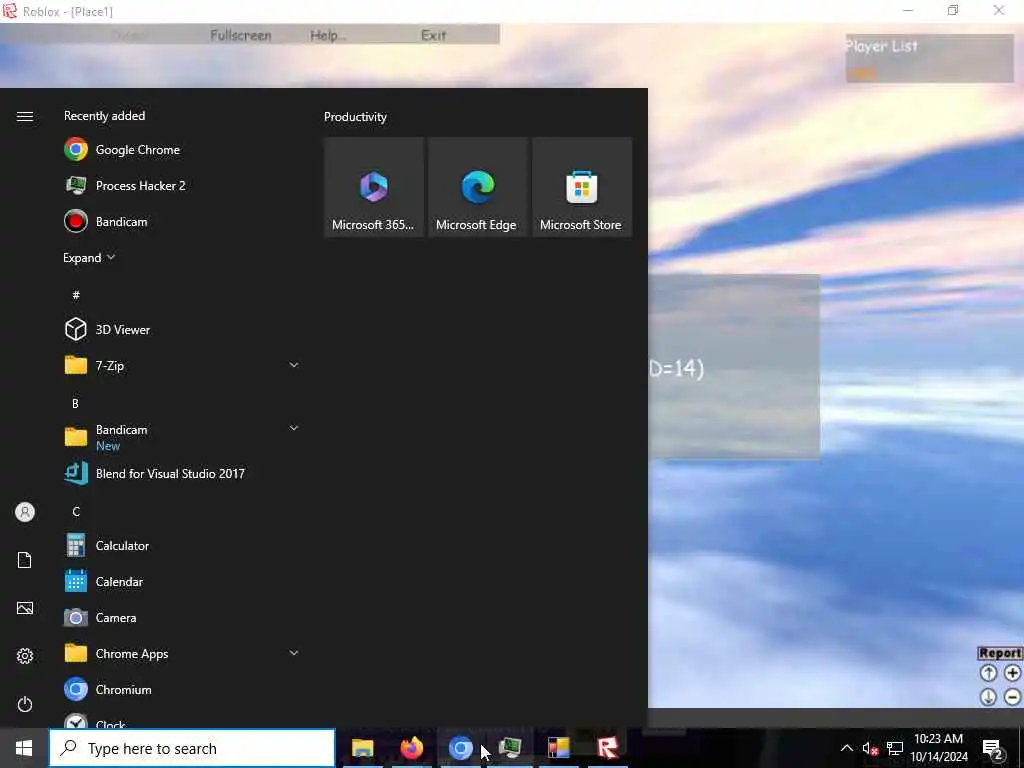This screenshot has height=768, width=1024.
Task: Open Firefox from the taskbar
Action: pyautogui.click(x=411, y=748)
